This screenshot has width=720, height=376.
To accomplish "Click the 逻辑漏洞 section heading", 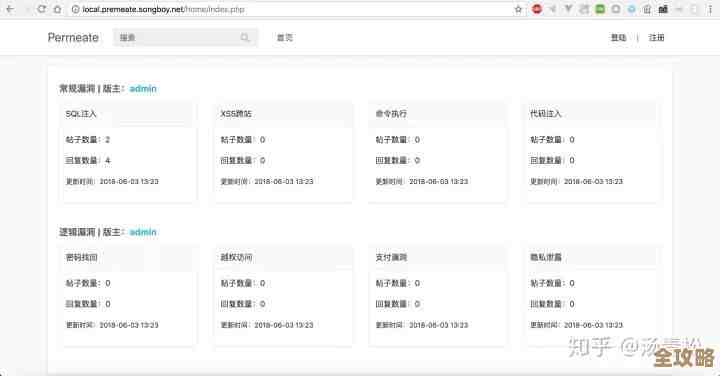I will [77, 232].
